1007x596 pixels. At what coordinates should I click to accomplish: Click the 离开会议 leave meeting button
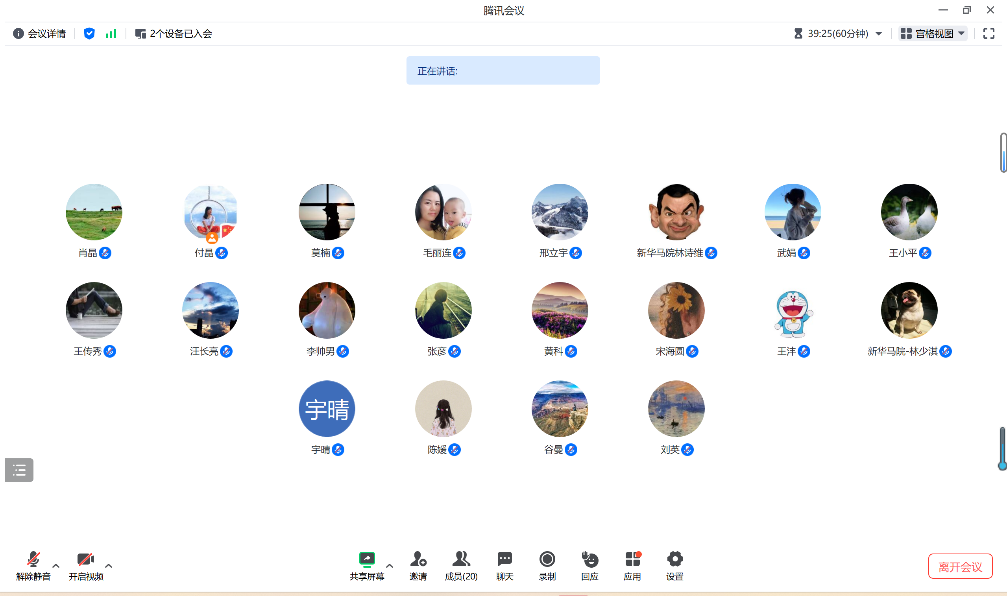960,566
